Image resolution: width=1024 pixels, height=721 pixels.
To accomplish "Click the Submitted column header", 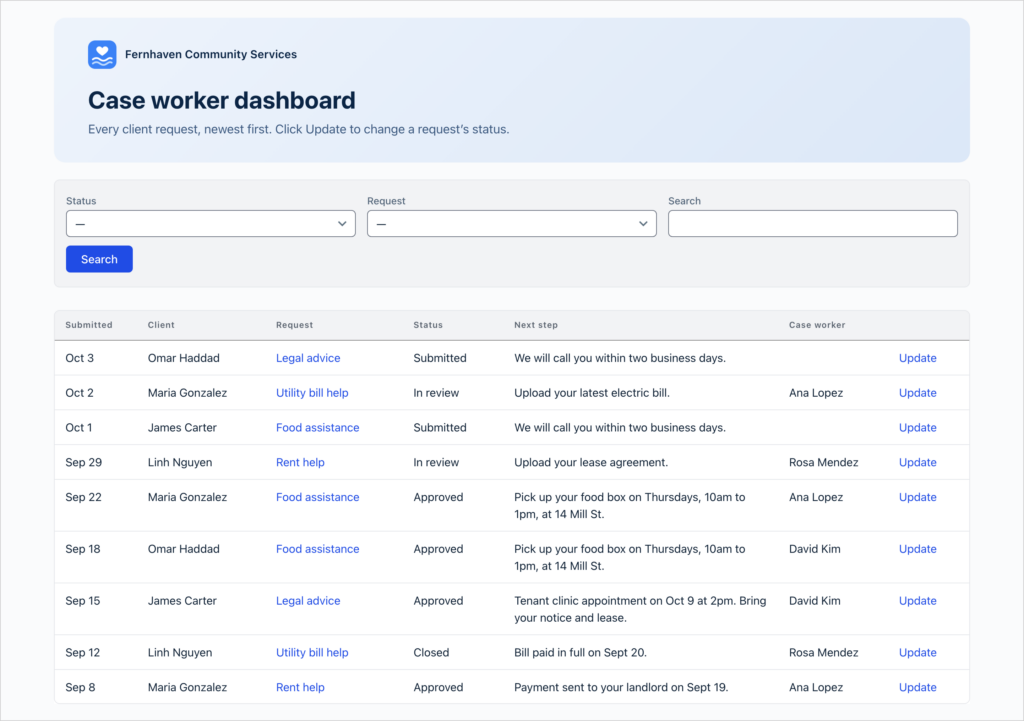I will coord(89,325).
